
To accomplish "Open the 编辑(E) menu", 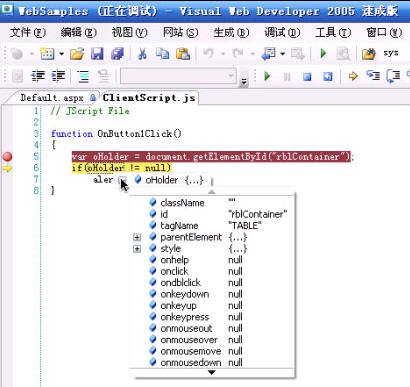I will click(79, 32).
